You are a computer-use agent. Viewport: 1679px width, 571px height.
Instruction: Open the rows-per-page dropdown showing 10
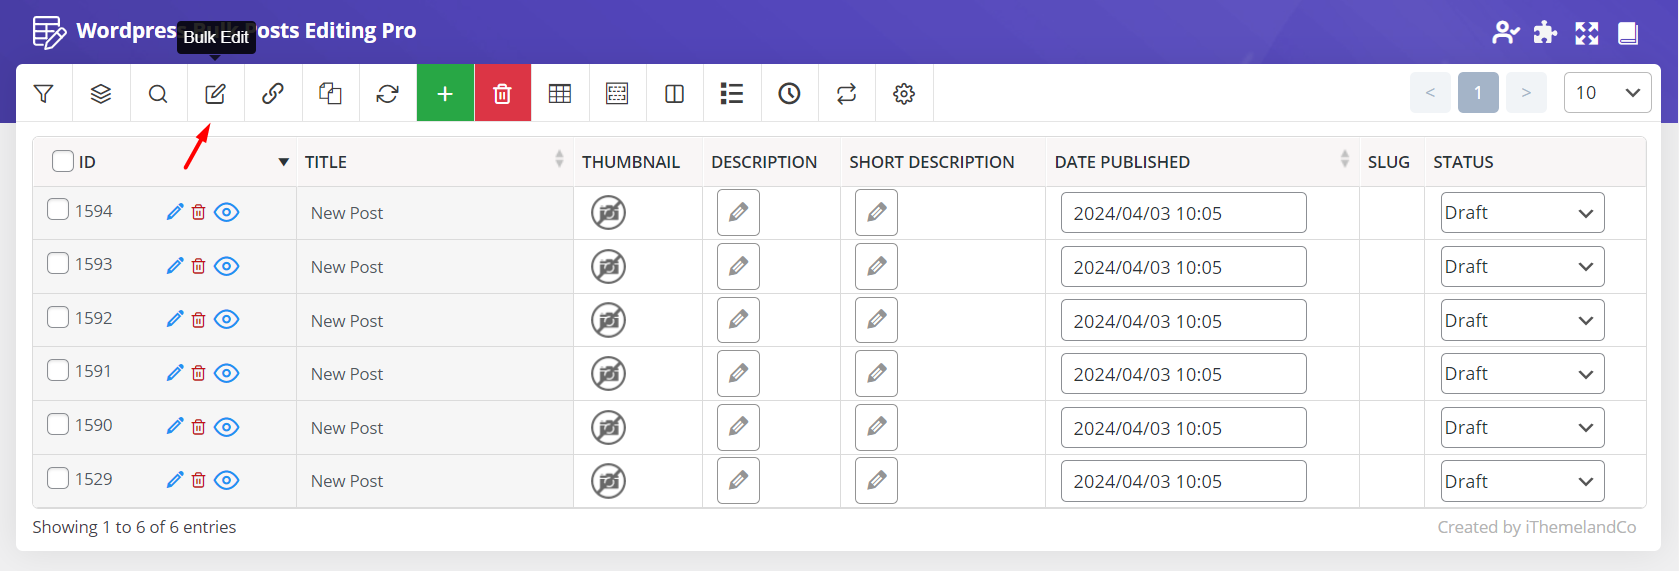pos(1607,93)
